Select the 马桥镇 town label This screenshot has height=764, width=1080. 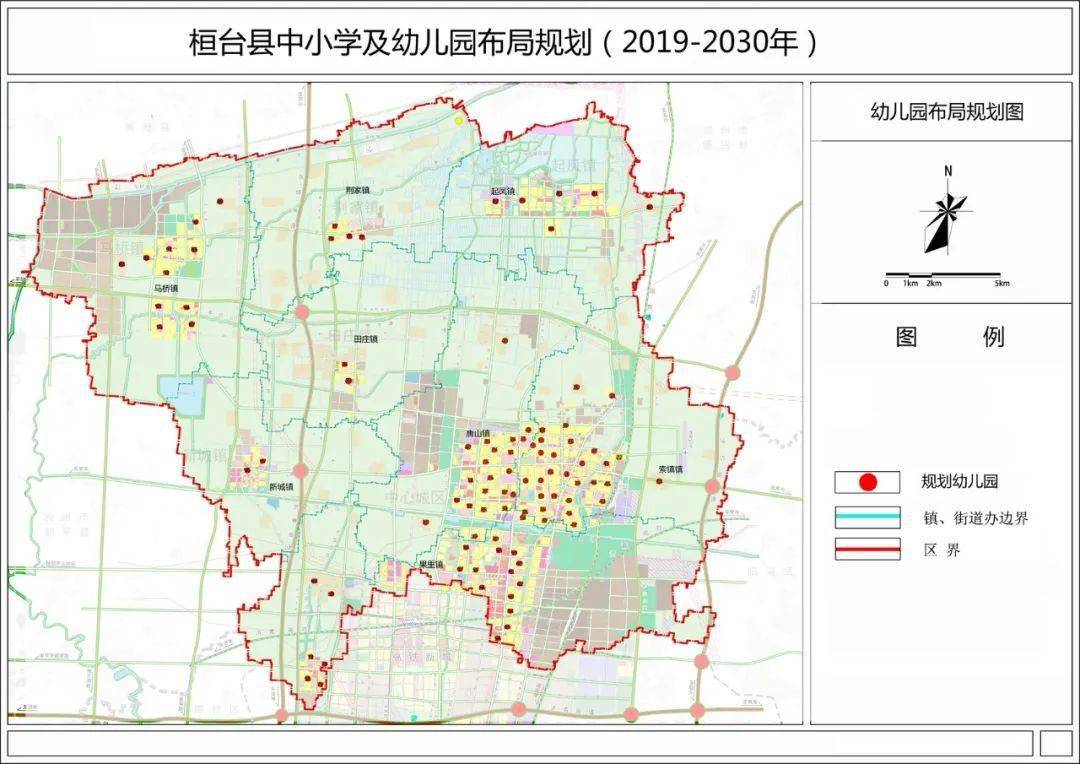(165, 288)
